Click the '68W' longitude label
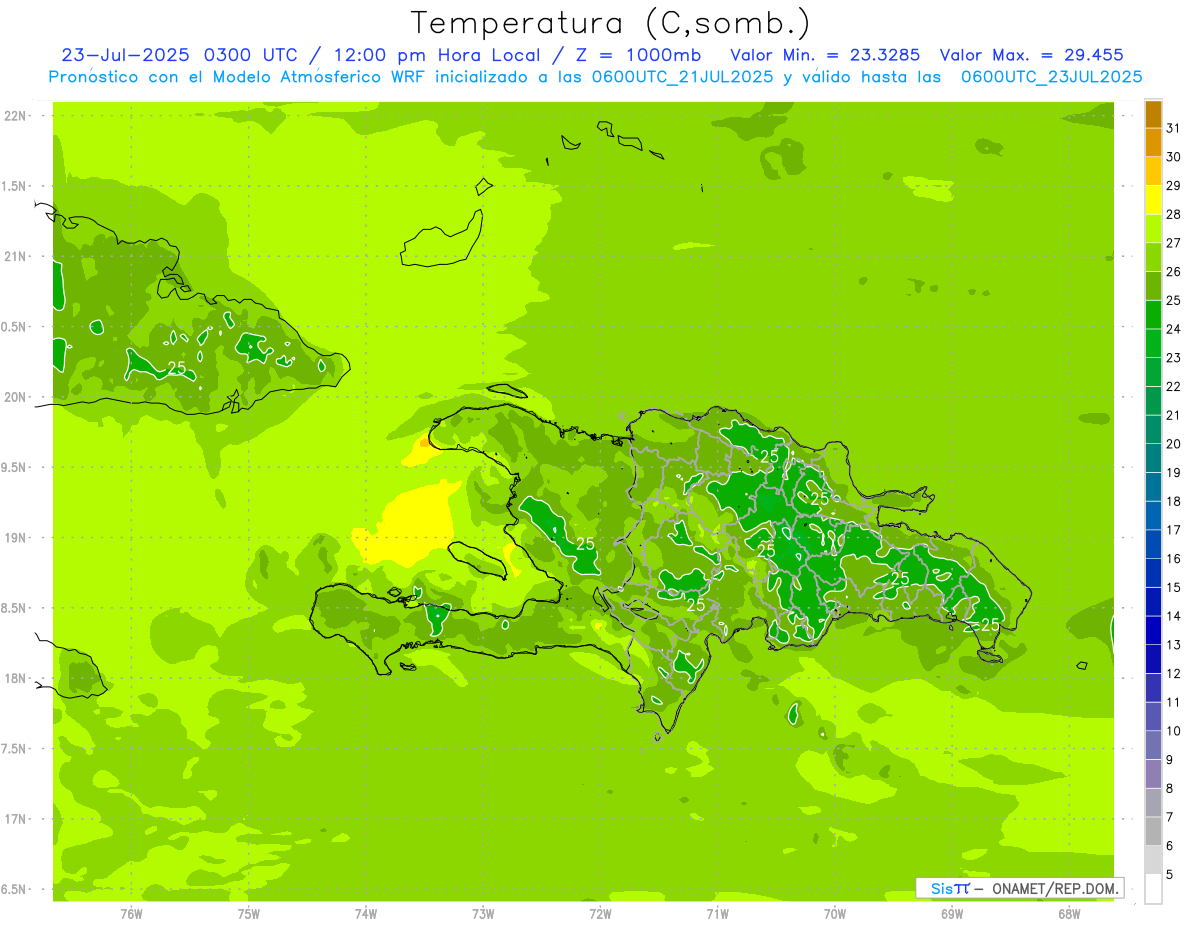Image resolution: width=1200 pixels, height=927 pixels. pos(1069,914)
